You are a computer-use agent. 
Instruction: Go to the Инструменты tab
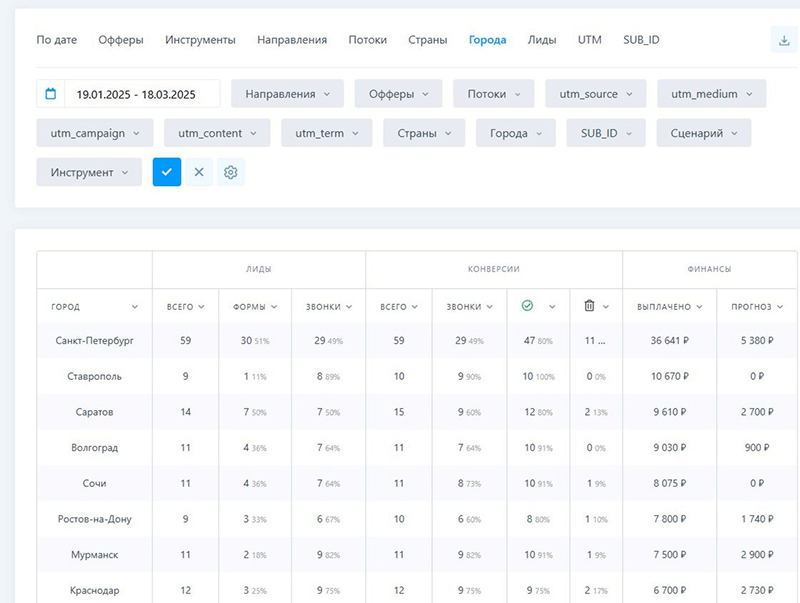pyautogui.click(x=200, y=40)
